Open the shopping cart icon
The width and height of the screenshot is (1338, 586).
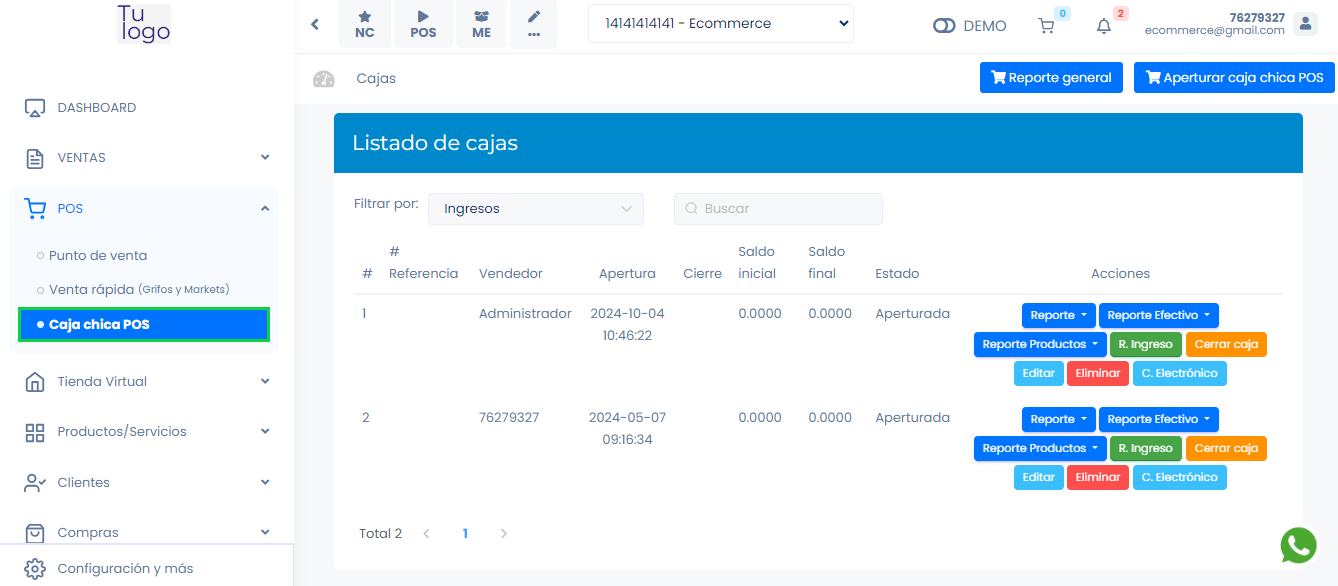pos(1046,27)
